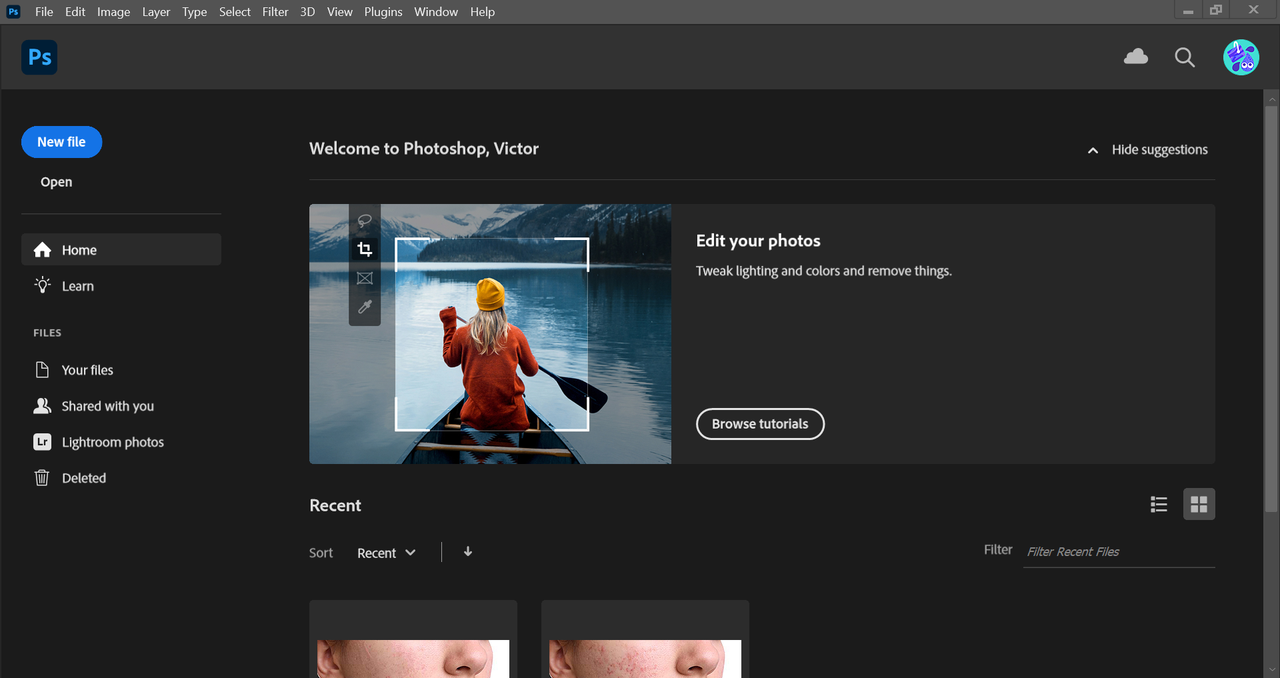Screen dimensions: 1280x678
Task: Click the Browse tutorials button
Action: coord(760,424)
